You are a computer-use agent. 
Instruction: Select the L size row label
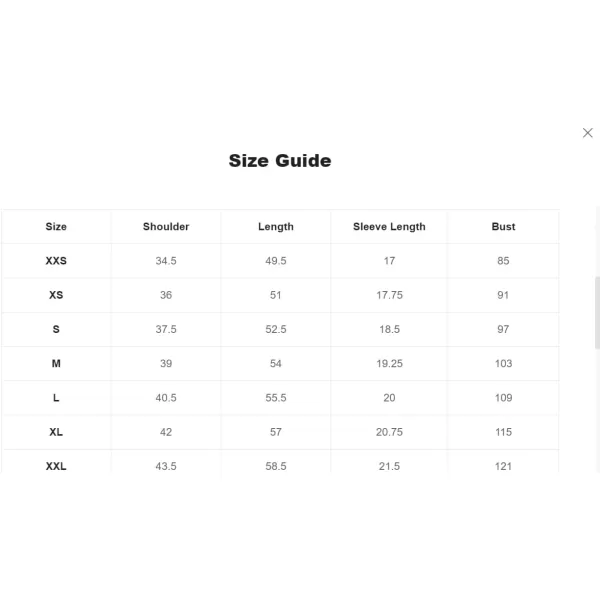[56, 398]
